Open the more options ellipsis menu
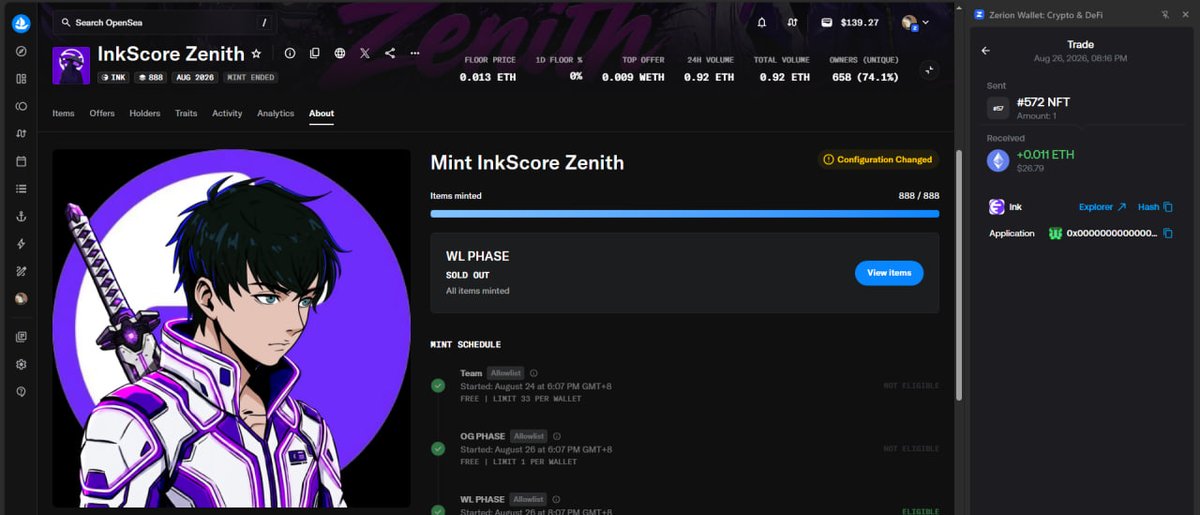Screen dimensions: 1200x515 click(415, 53)
